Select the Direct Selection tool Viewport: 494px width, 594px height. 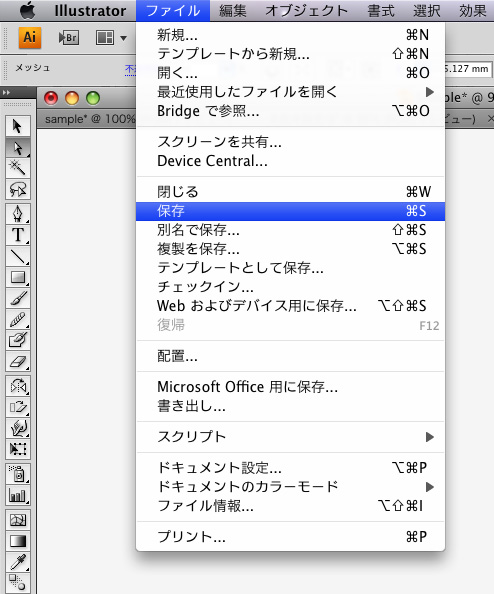17,147
